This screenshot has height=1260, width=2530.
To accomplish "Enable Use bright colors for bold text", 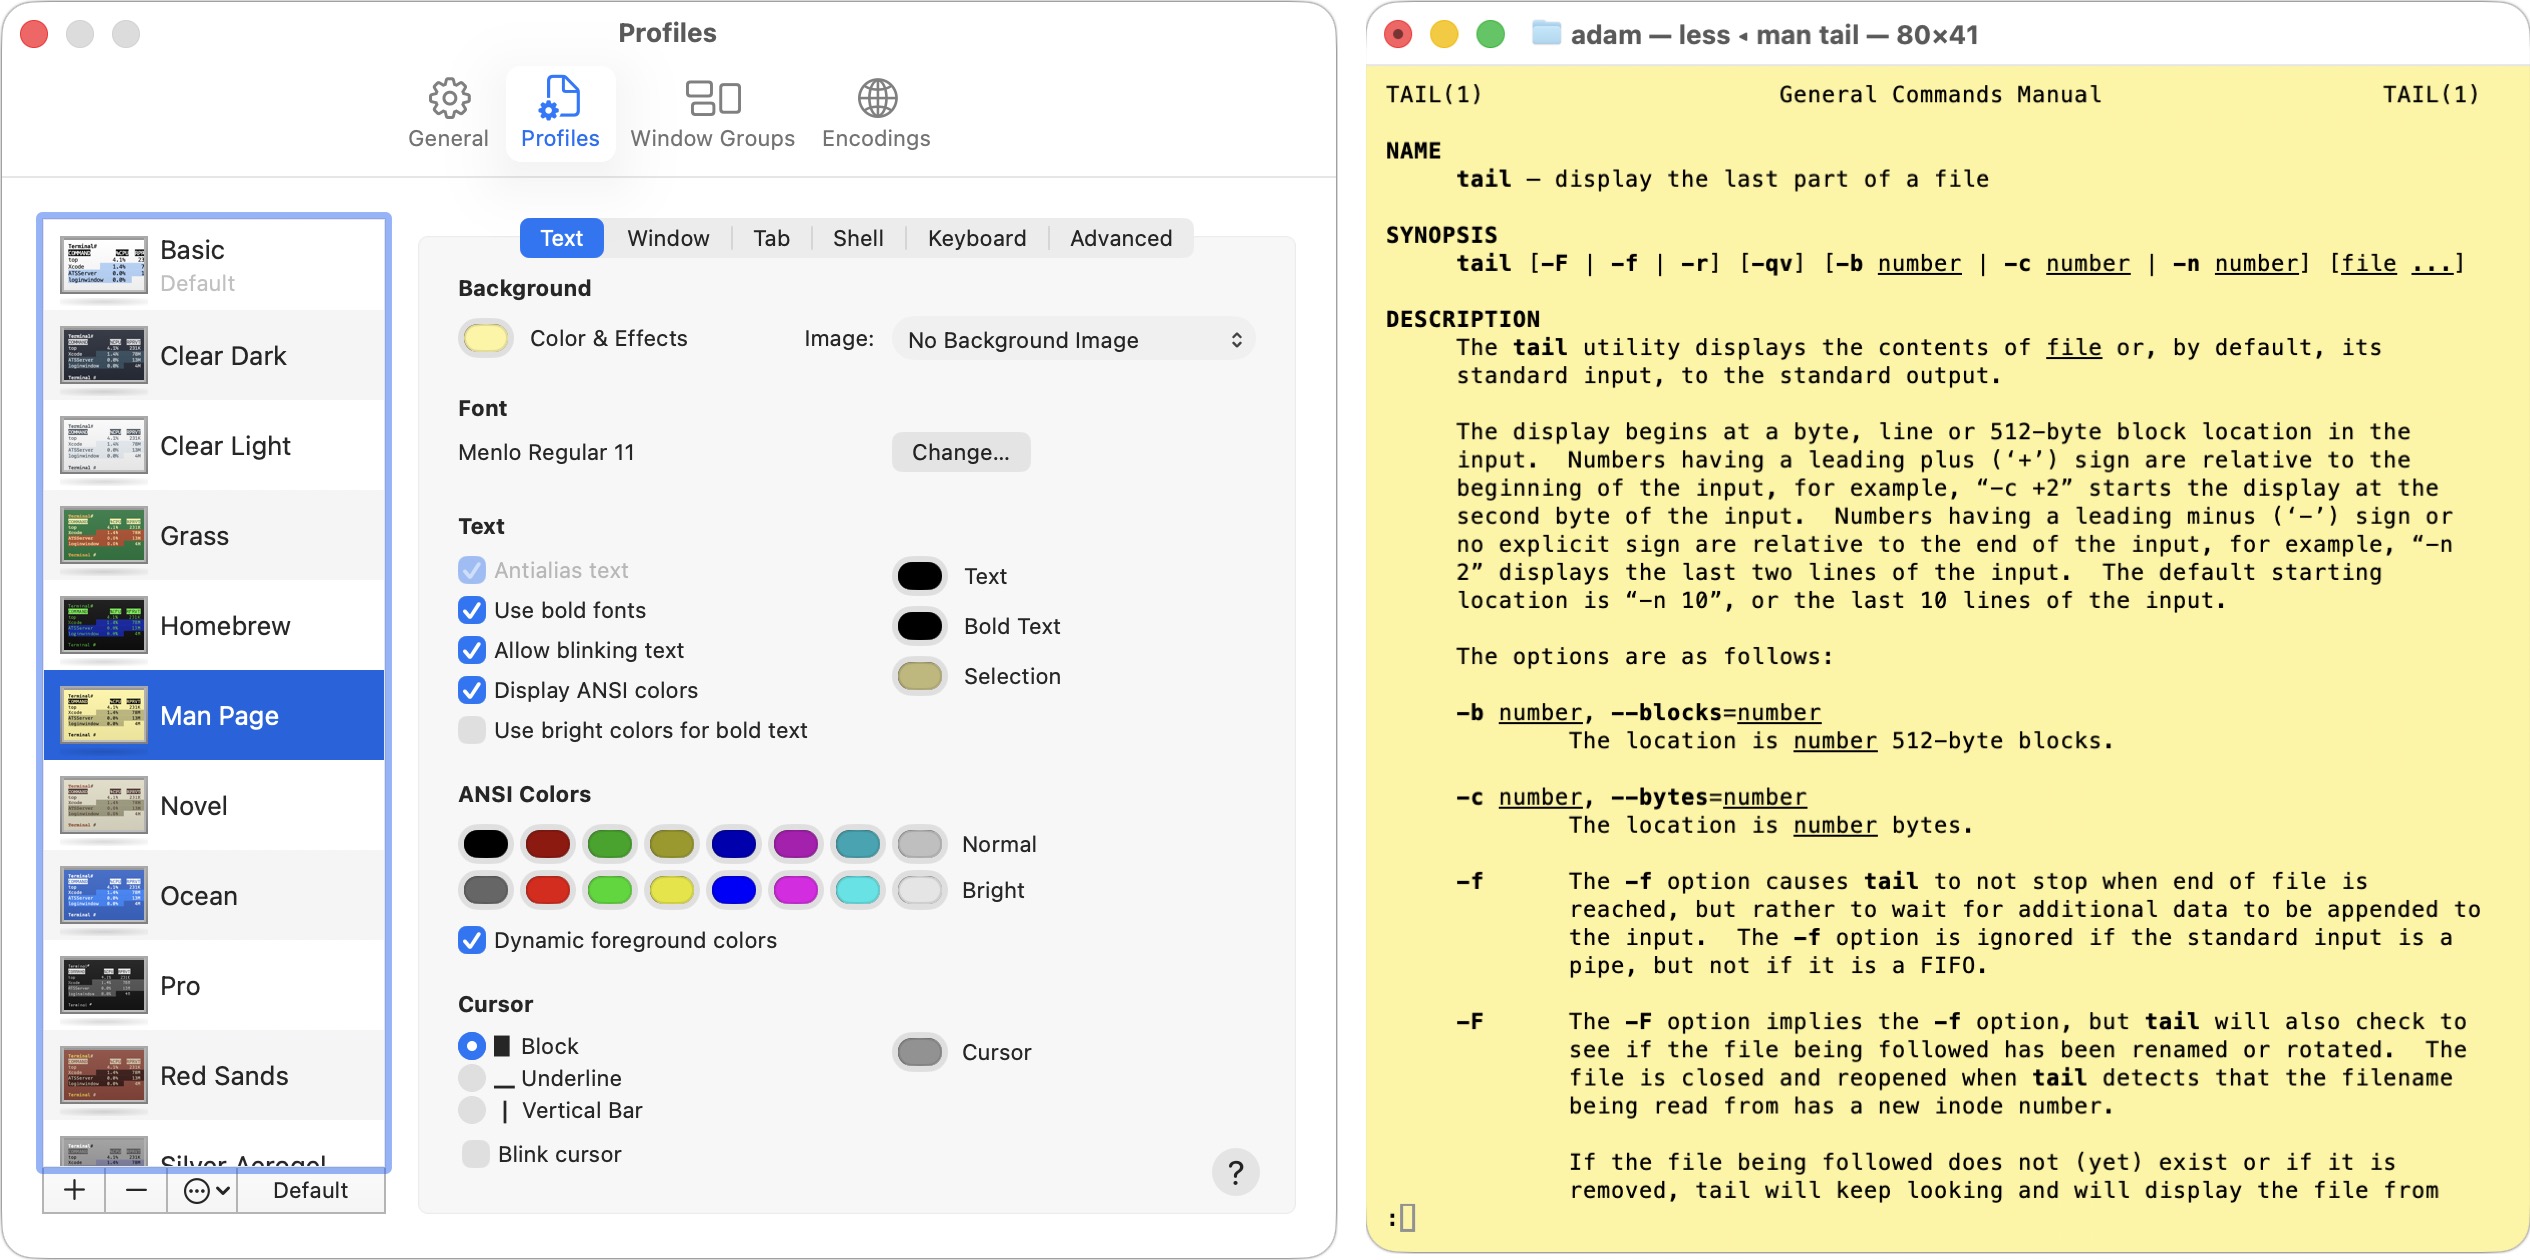I will pyautogui.click(x=472, y=730).
